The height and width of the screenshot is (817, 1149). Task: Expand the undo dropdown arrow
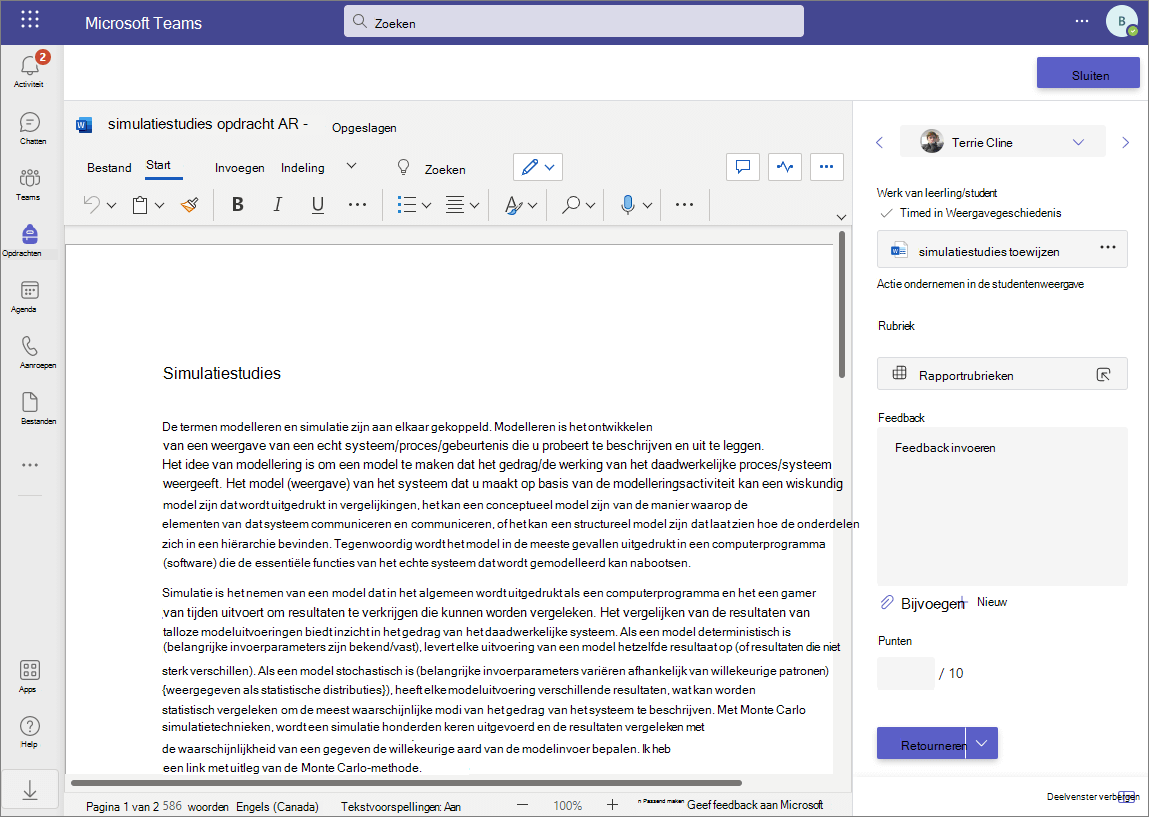tap(111, 206)
